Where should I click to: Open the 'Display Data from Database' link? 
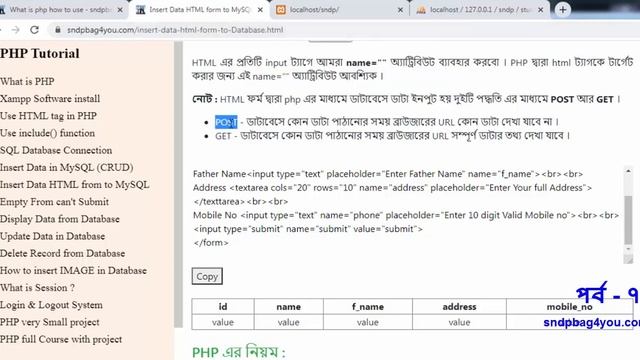tap(60, 219)
